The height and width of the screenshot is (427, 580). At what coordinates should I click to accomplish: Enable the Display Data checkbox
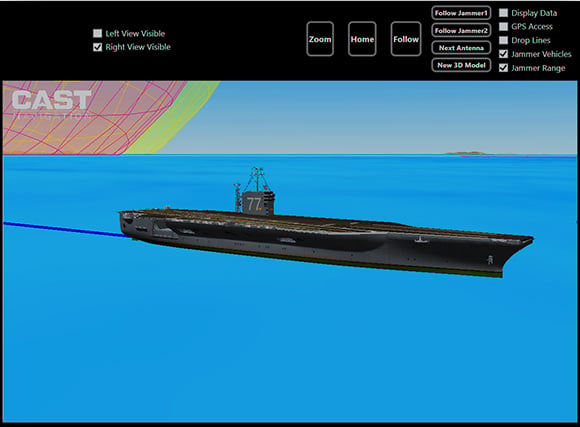pyautogui.click(x=503, y=13)
